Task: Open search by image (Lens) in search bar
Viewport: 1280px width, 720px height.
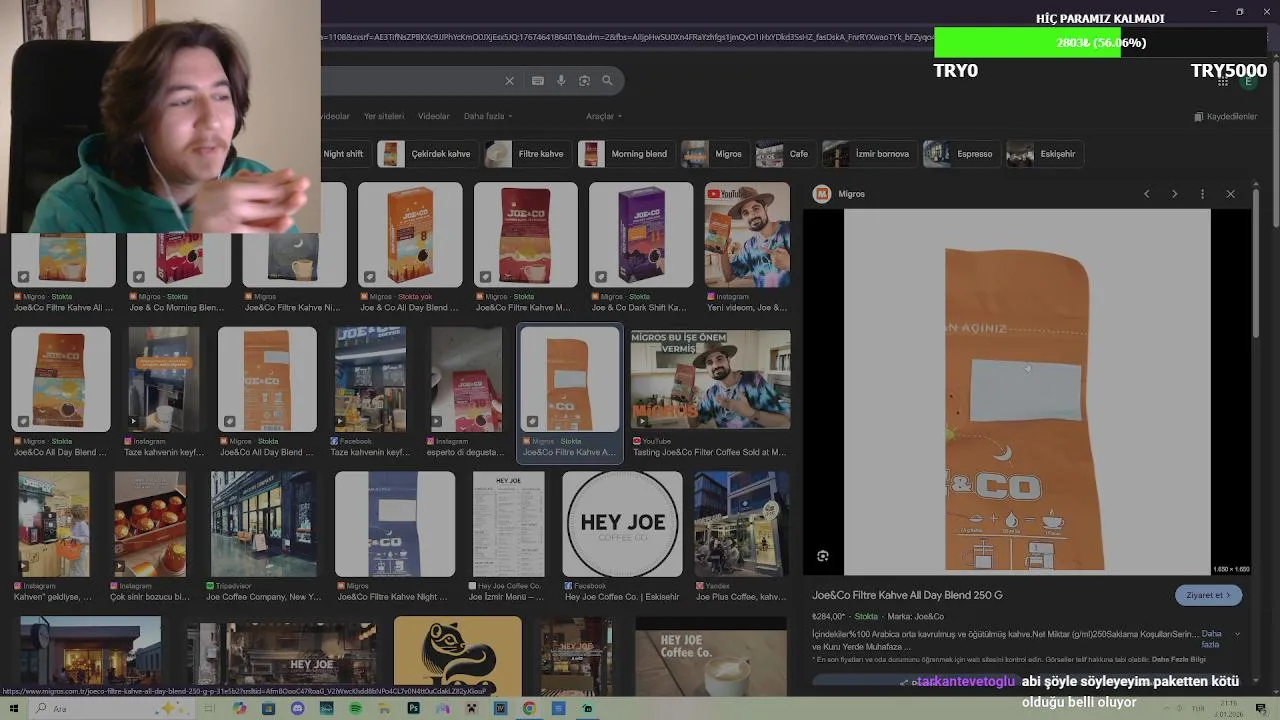Action: [584, 81]
